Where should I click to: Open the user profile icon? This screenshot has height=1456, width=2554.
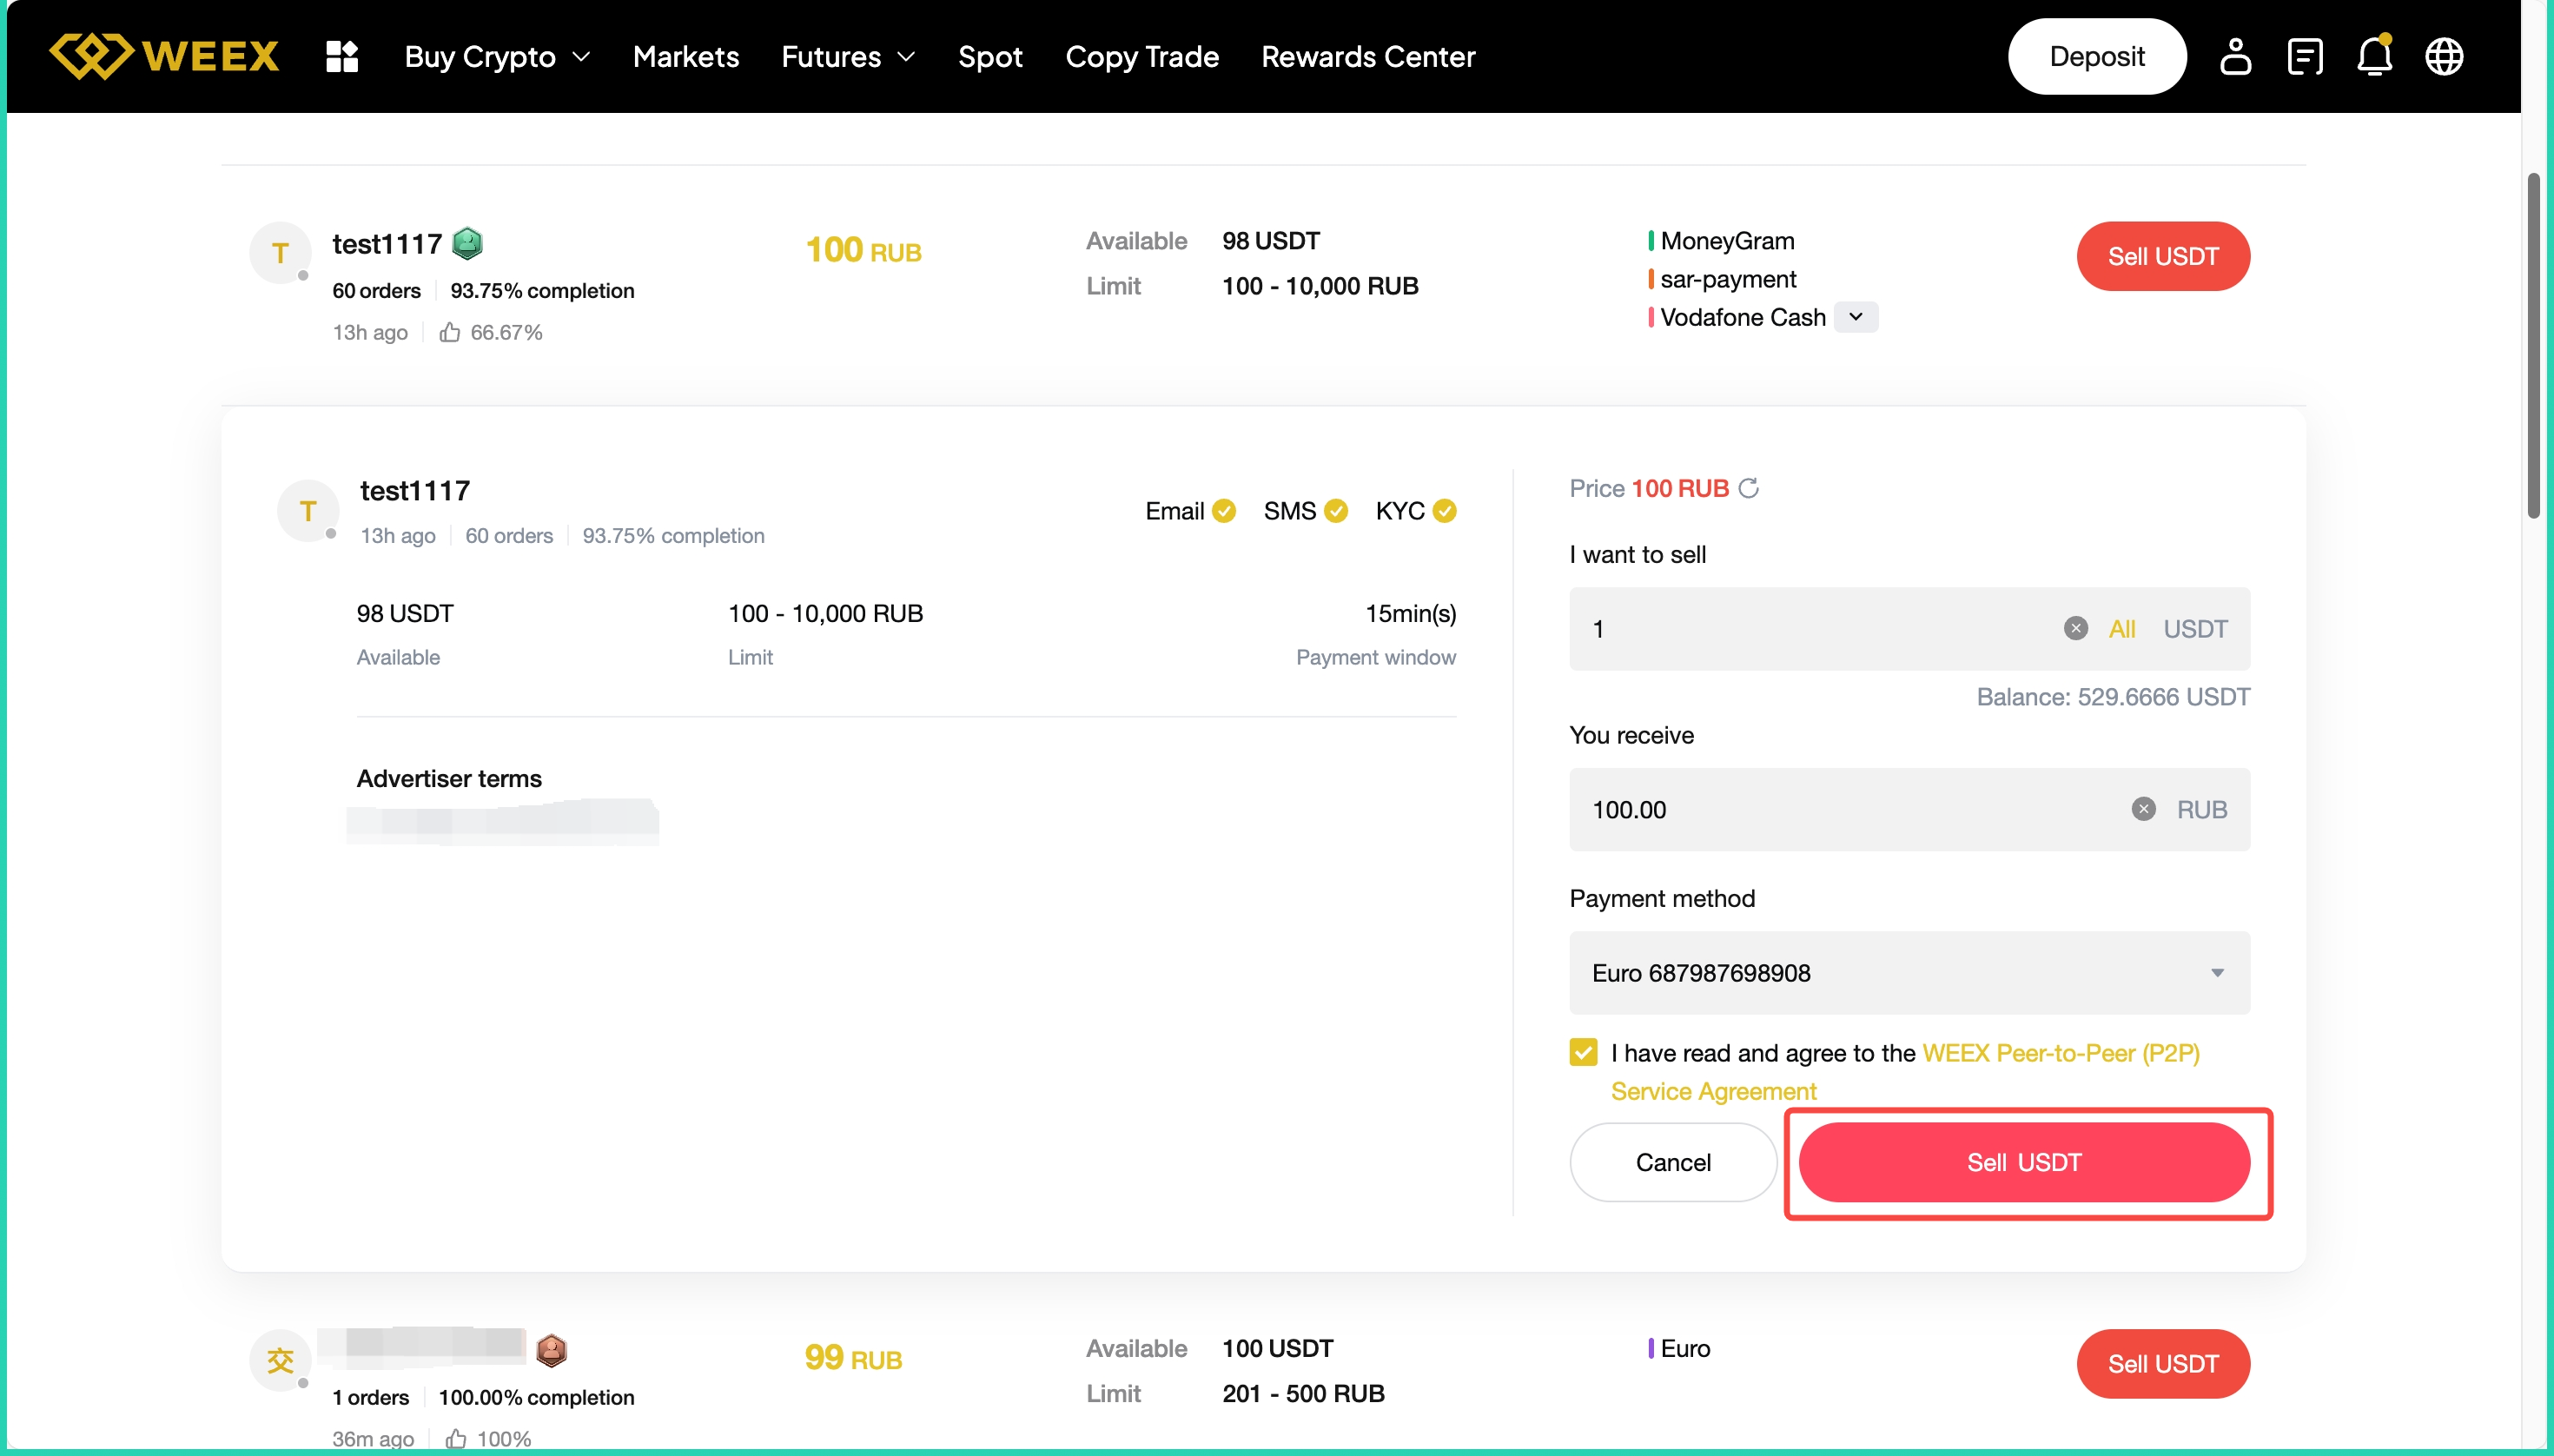pos(2235,56)
